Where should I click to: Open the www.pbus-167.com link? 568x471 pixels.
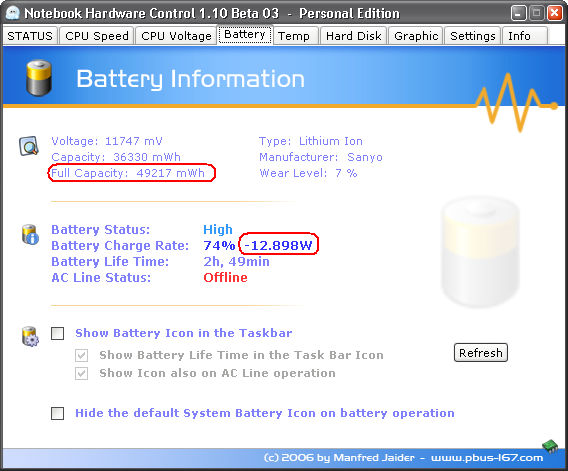tap(487, 458)
